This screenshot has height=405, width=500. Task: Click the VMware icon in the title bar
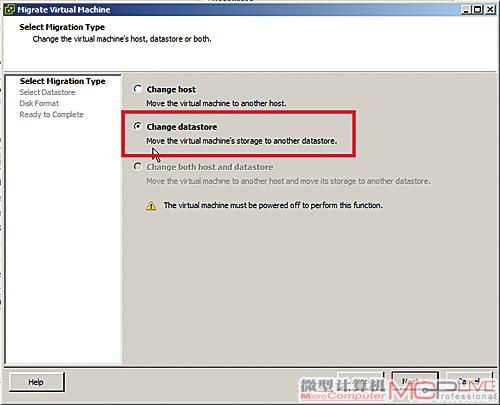tap(9, 10)
